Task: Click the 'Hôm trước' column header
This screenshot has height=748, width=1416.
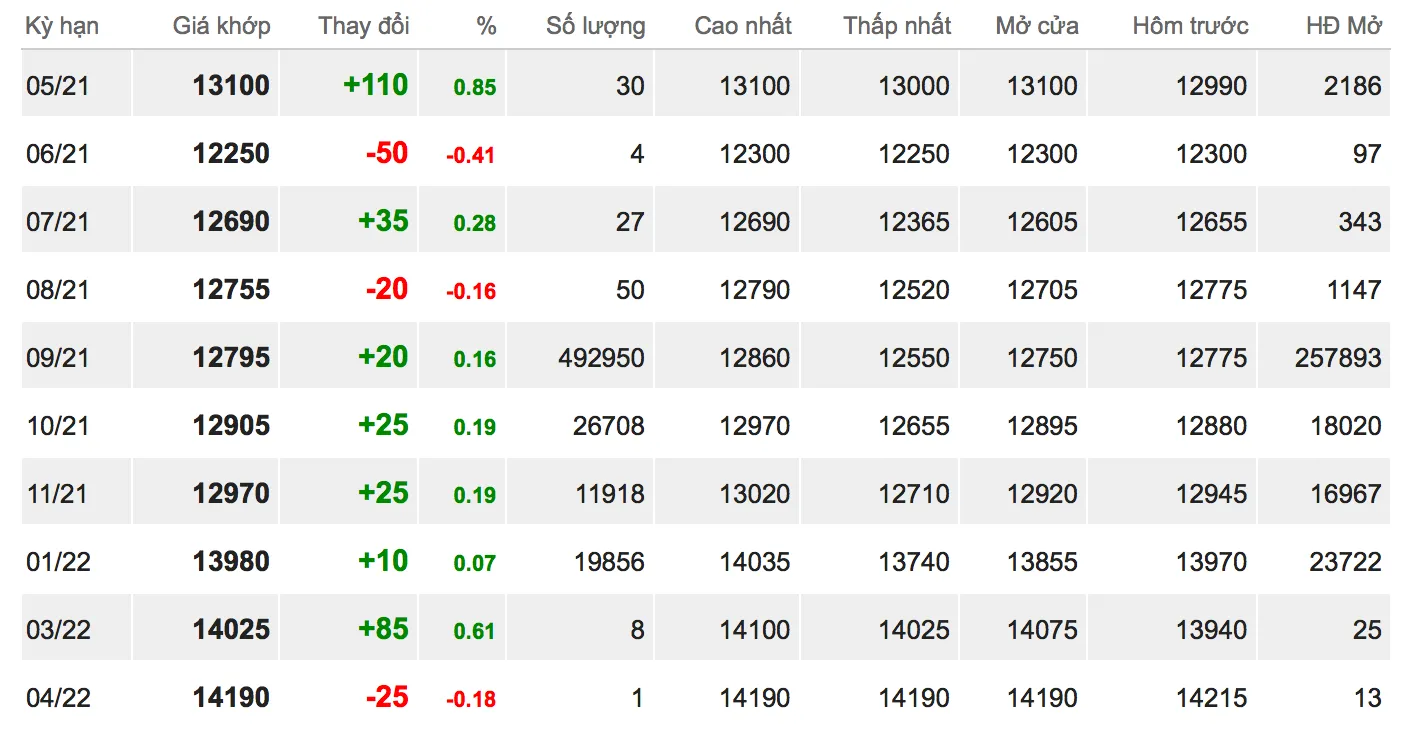Action: (1190, 26)
